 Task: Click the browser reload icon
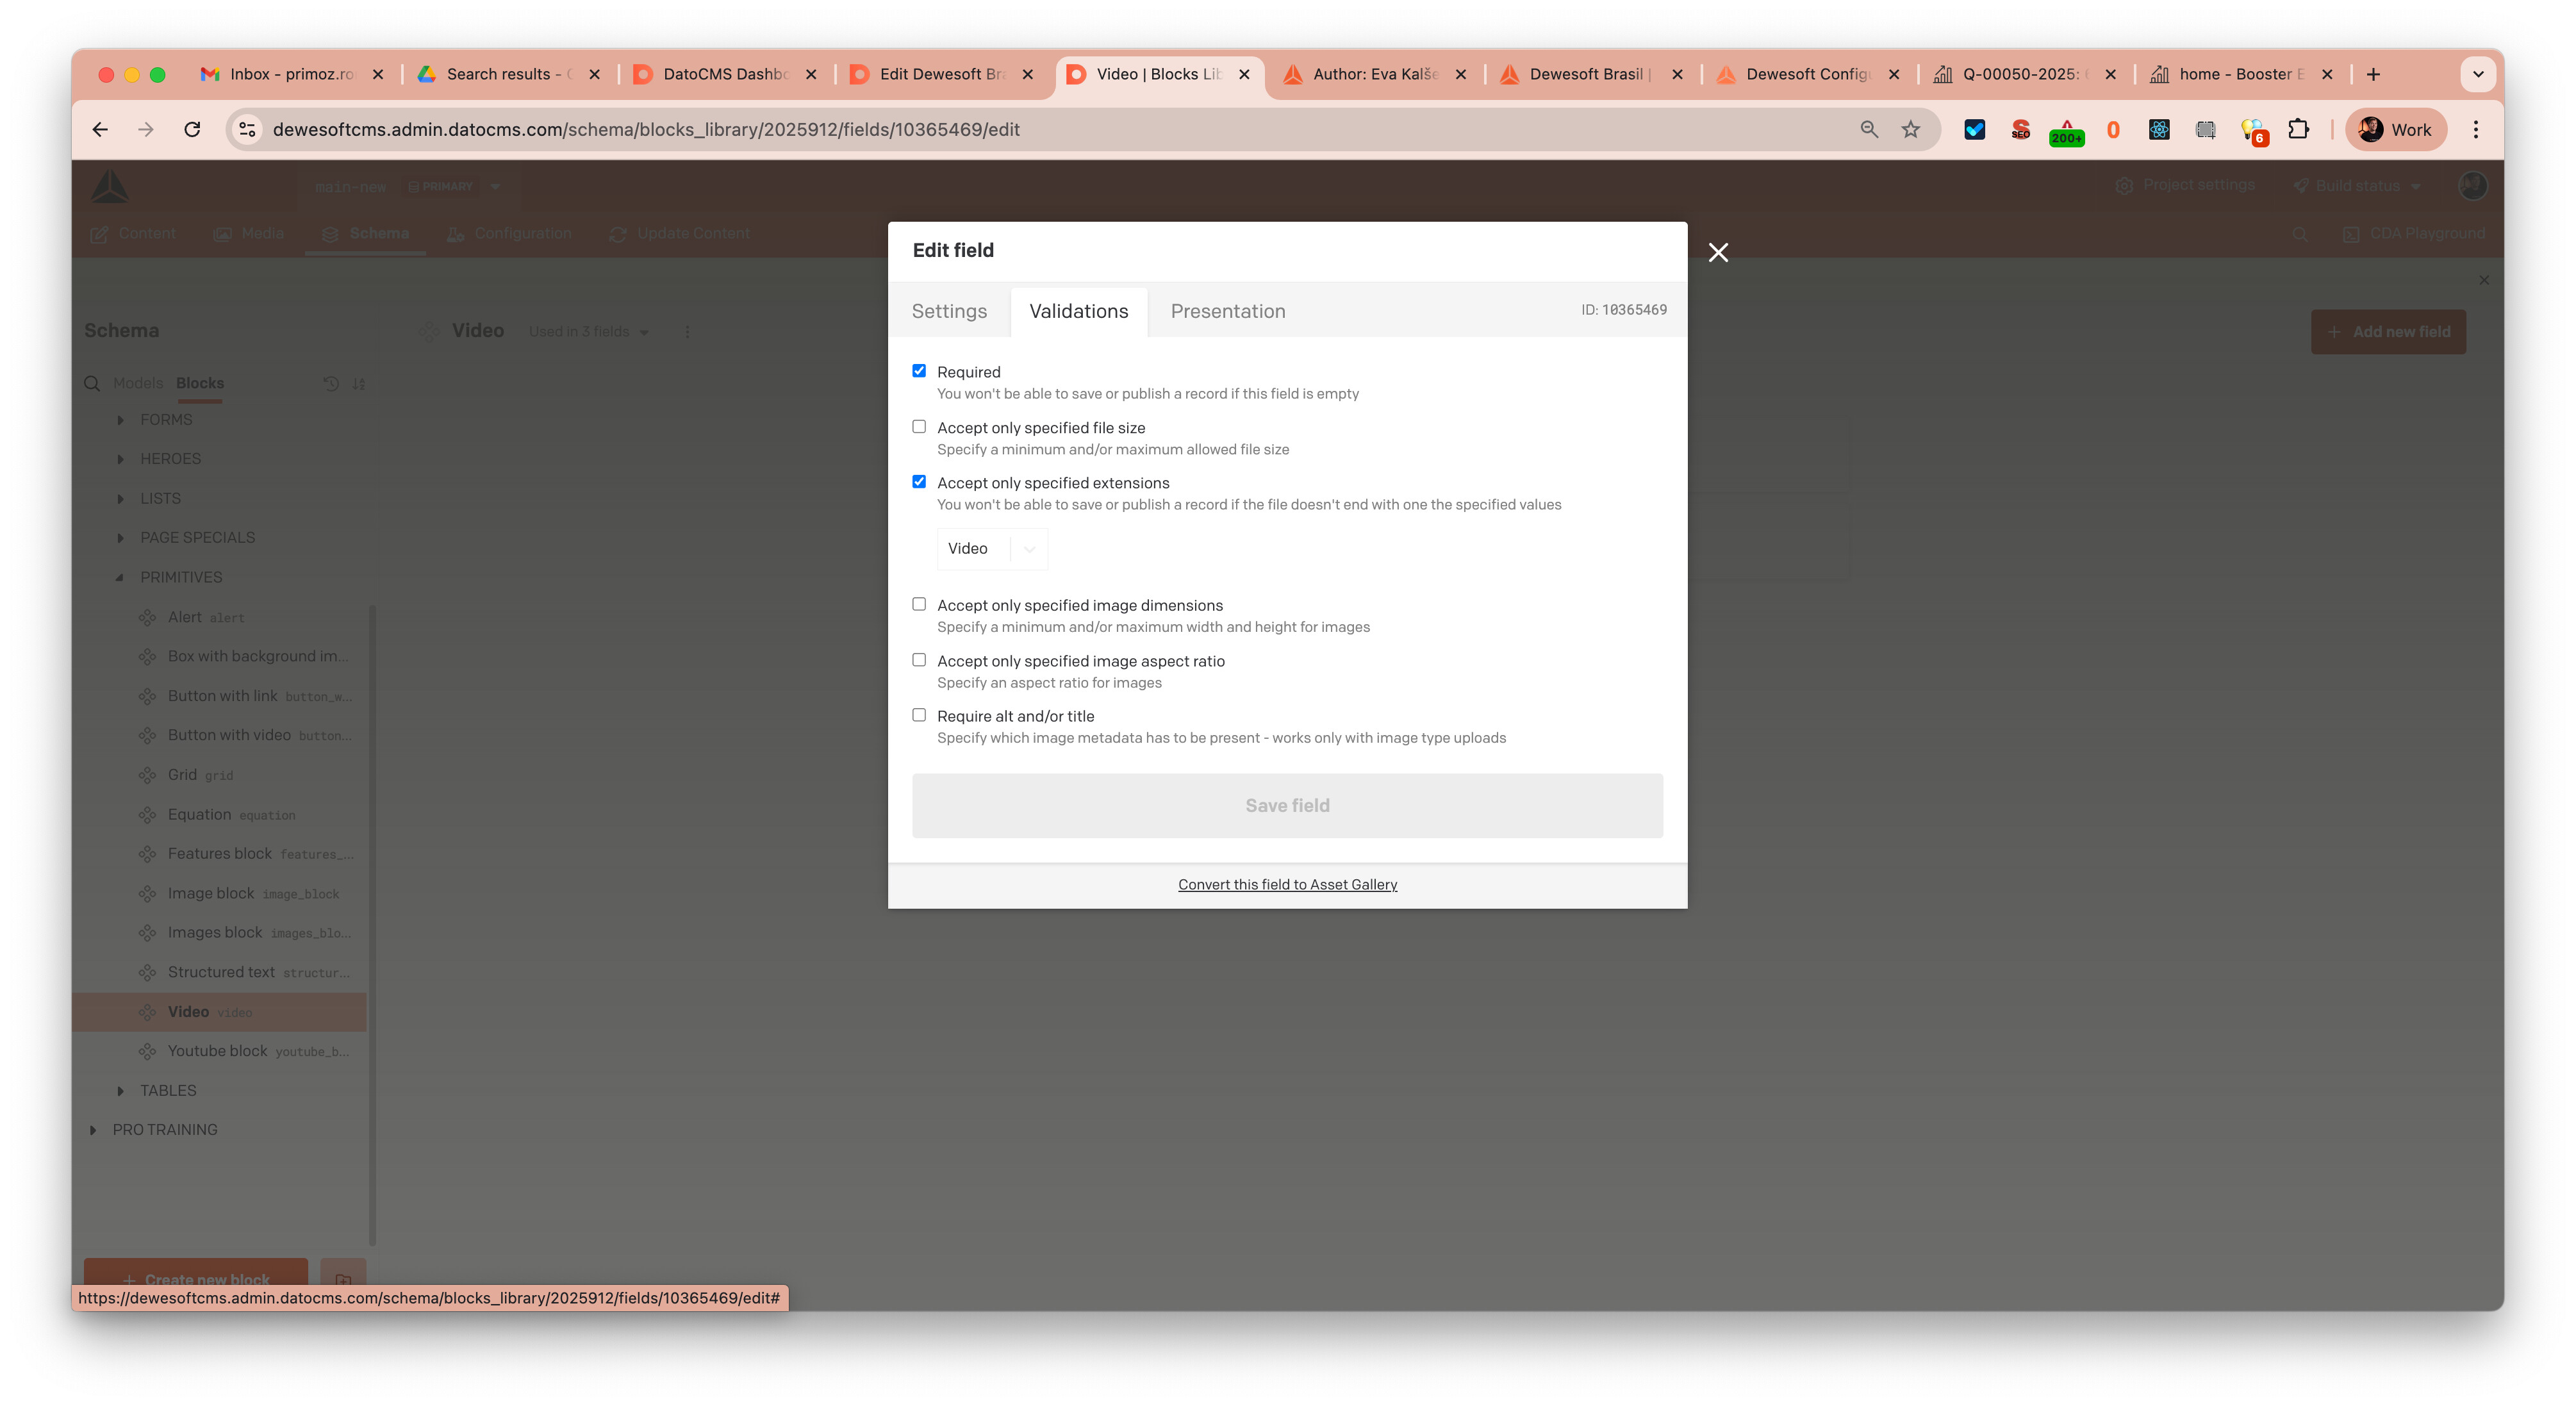pos(192,129)
